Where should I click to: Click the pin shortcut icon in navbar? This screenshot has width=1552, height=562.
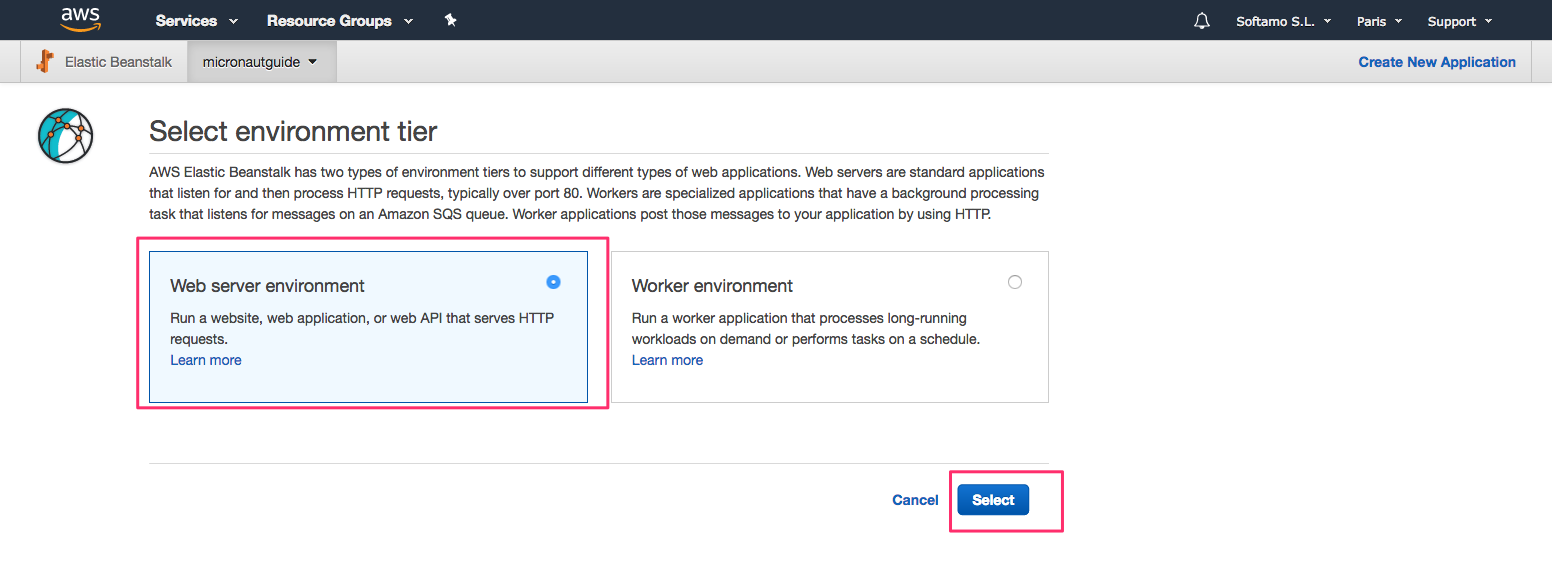[450, 20]
